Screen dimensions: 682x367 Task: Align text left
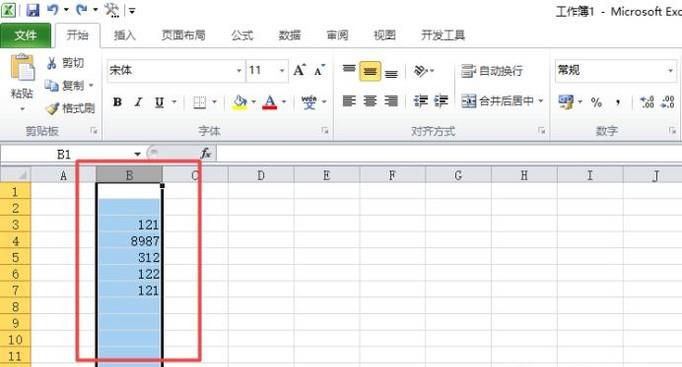(x=349, y=101)
